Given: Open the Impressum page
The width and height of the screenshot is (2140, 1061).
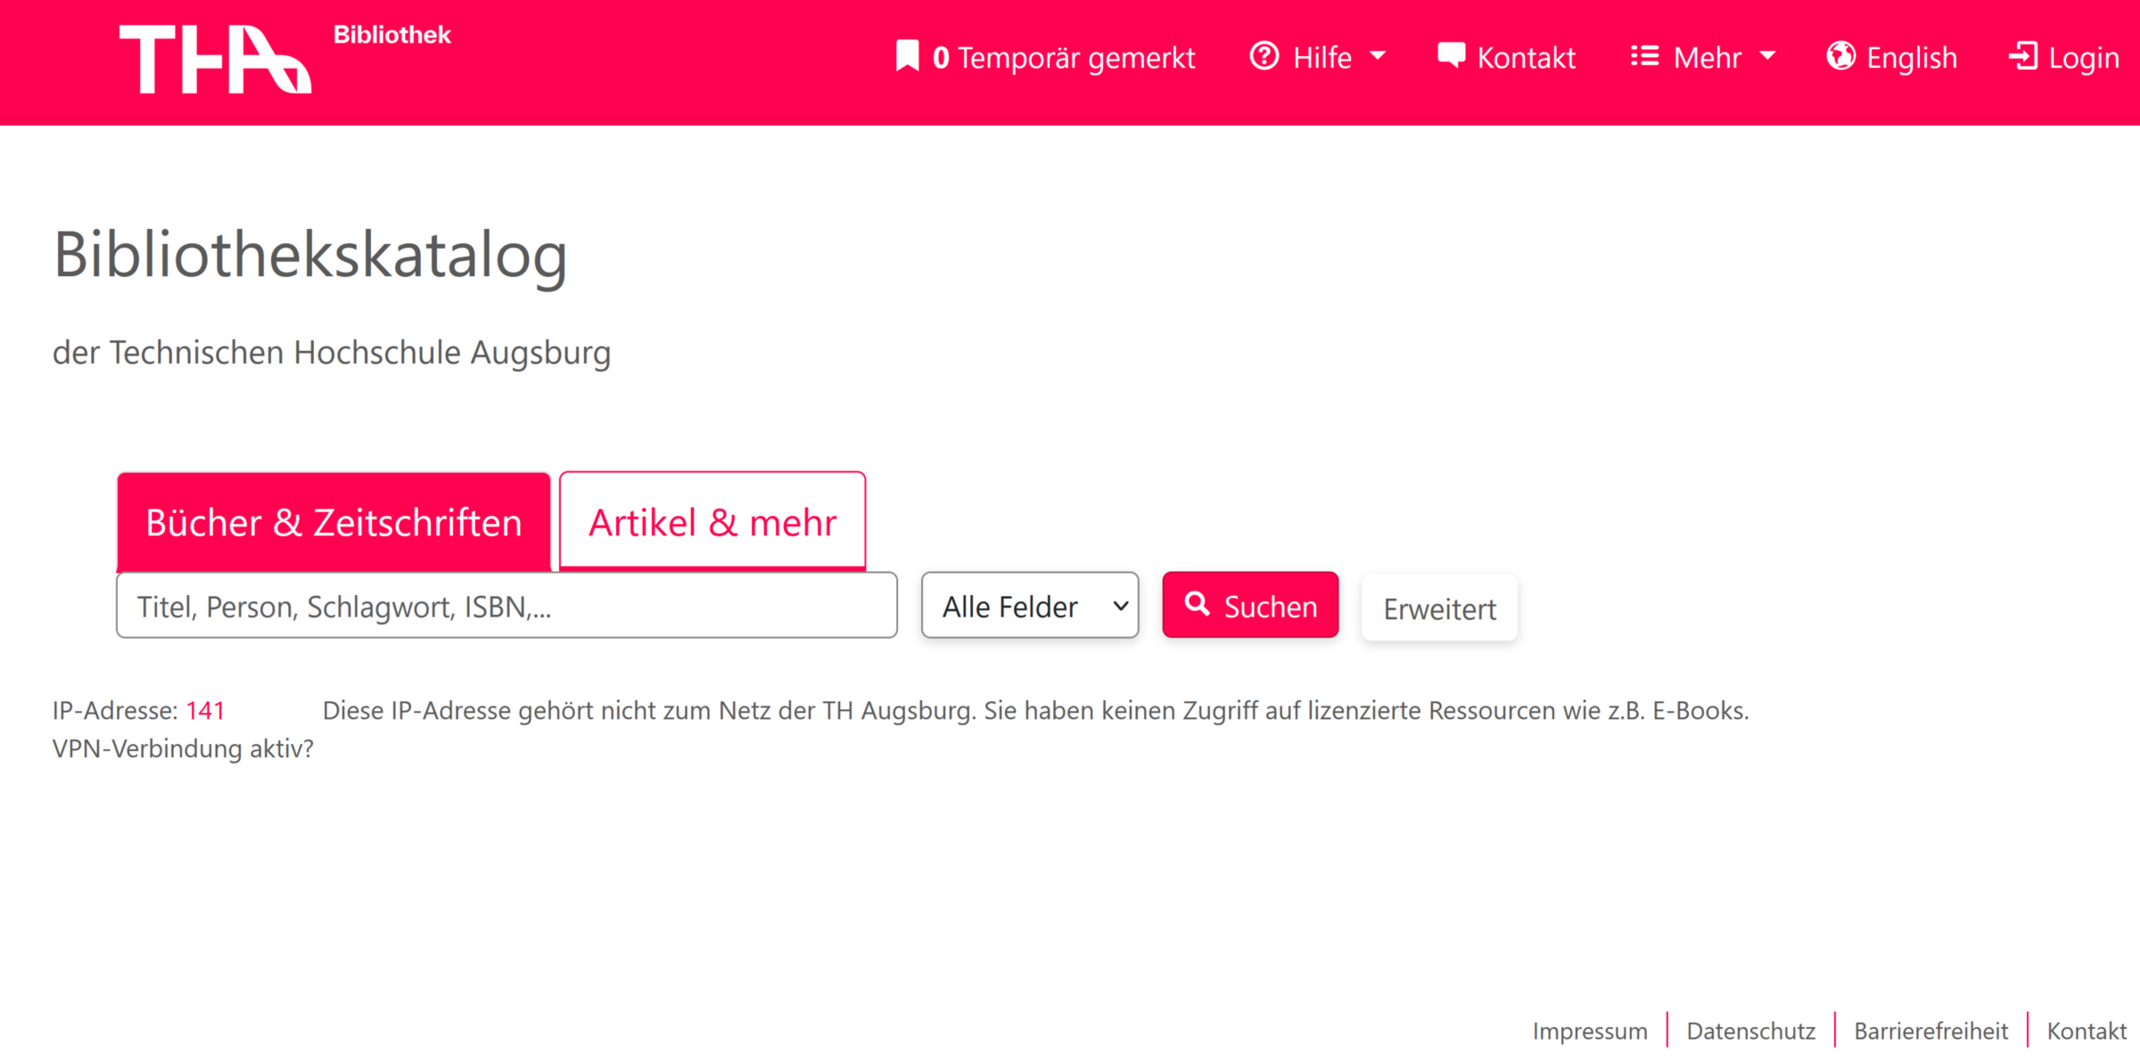Looking at the screenshot, I should (x=1590, y=1030).
